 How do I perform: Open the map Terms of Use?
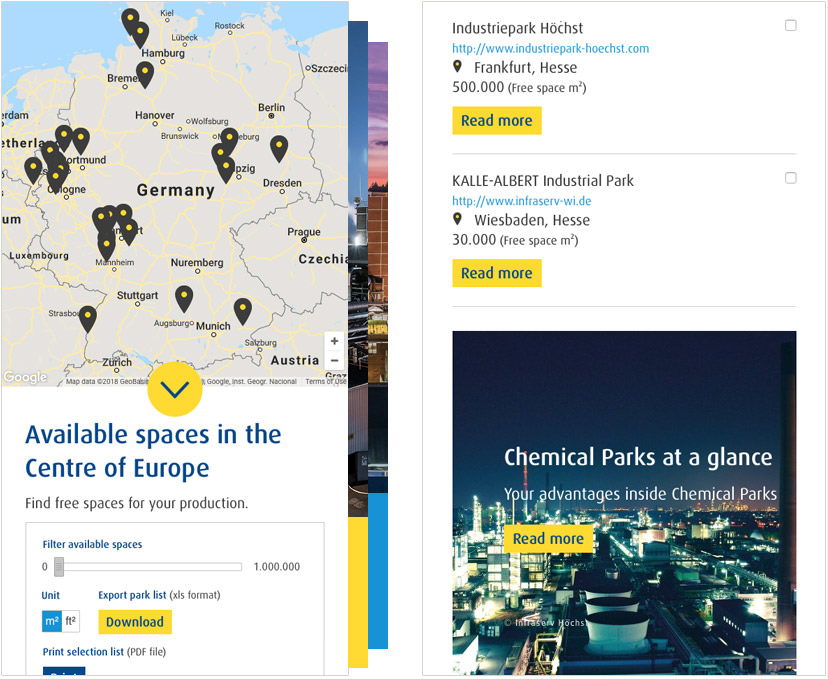[x=326, y=381]
